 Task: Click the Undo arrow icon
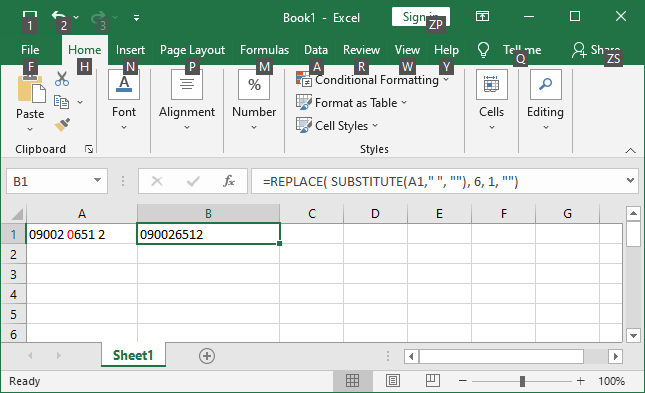(59, 17)
